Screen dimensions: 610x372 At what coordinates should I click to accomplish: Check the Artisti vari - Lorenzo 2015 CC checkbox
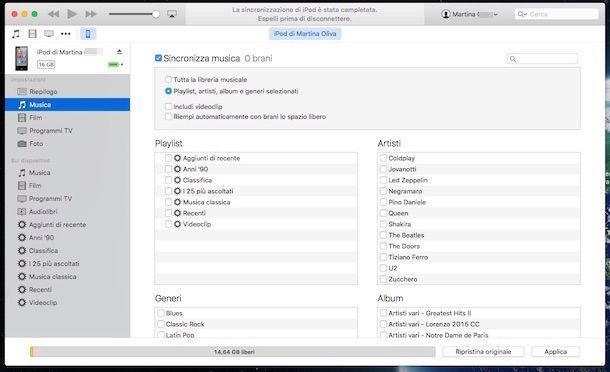point(383,324)
